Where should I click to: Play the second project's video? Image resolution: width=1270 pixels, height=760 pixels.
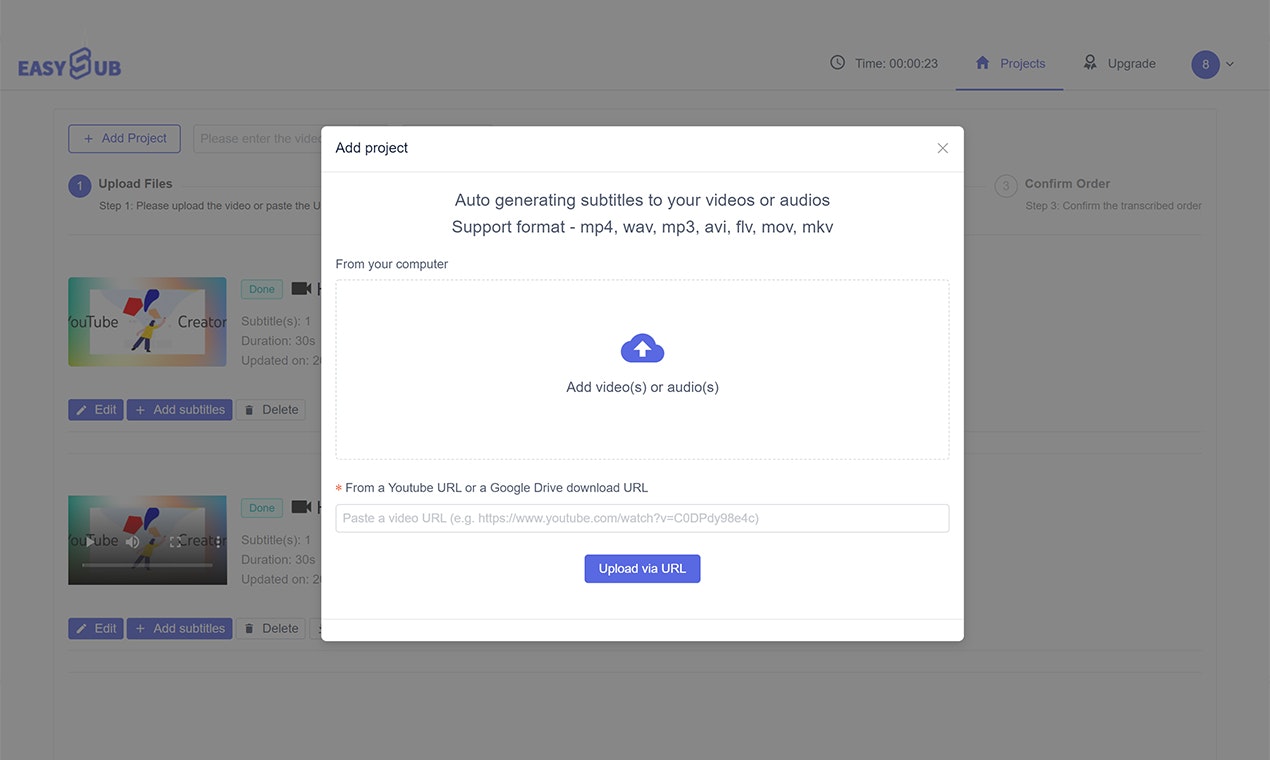point(90,541)
